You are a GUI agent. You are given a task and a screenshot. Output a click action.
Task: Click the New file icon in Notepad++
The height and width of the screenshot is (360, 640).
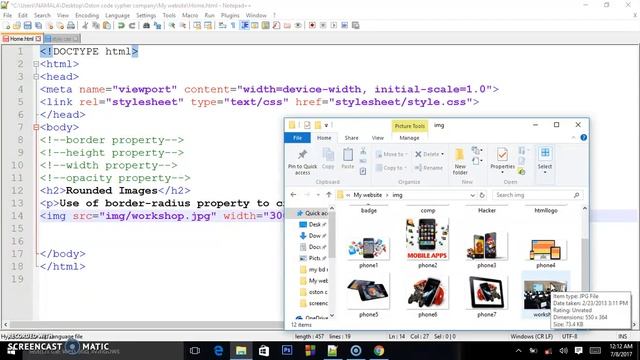7,25
